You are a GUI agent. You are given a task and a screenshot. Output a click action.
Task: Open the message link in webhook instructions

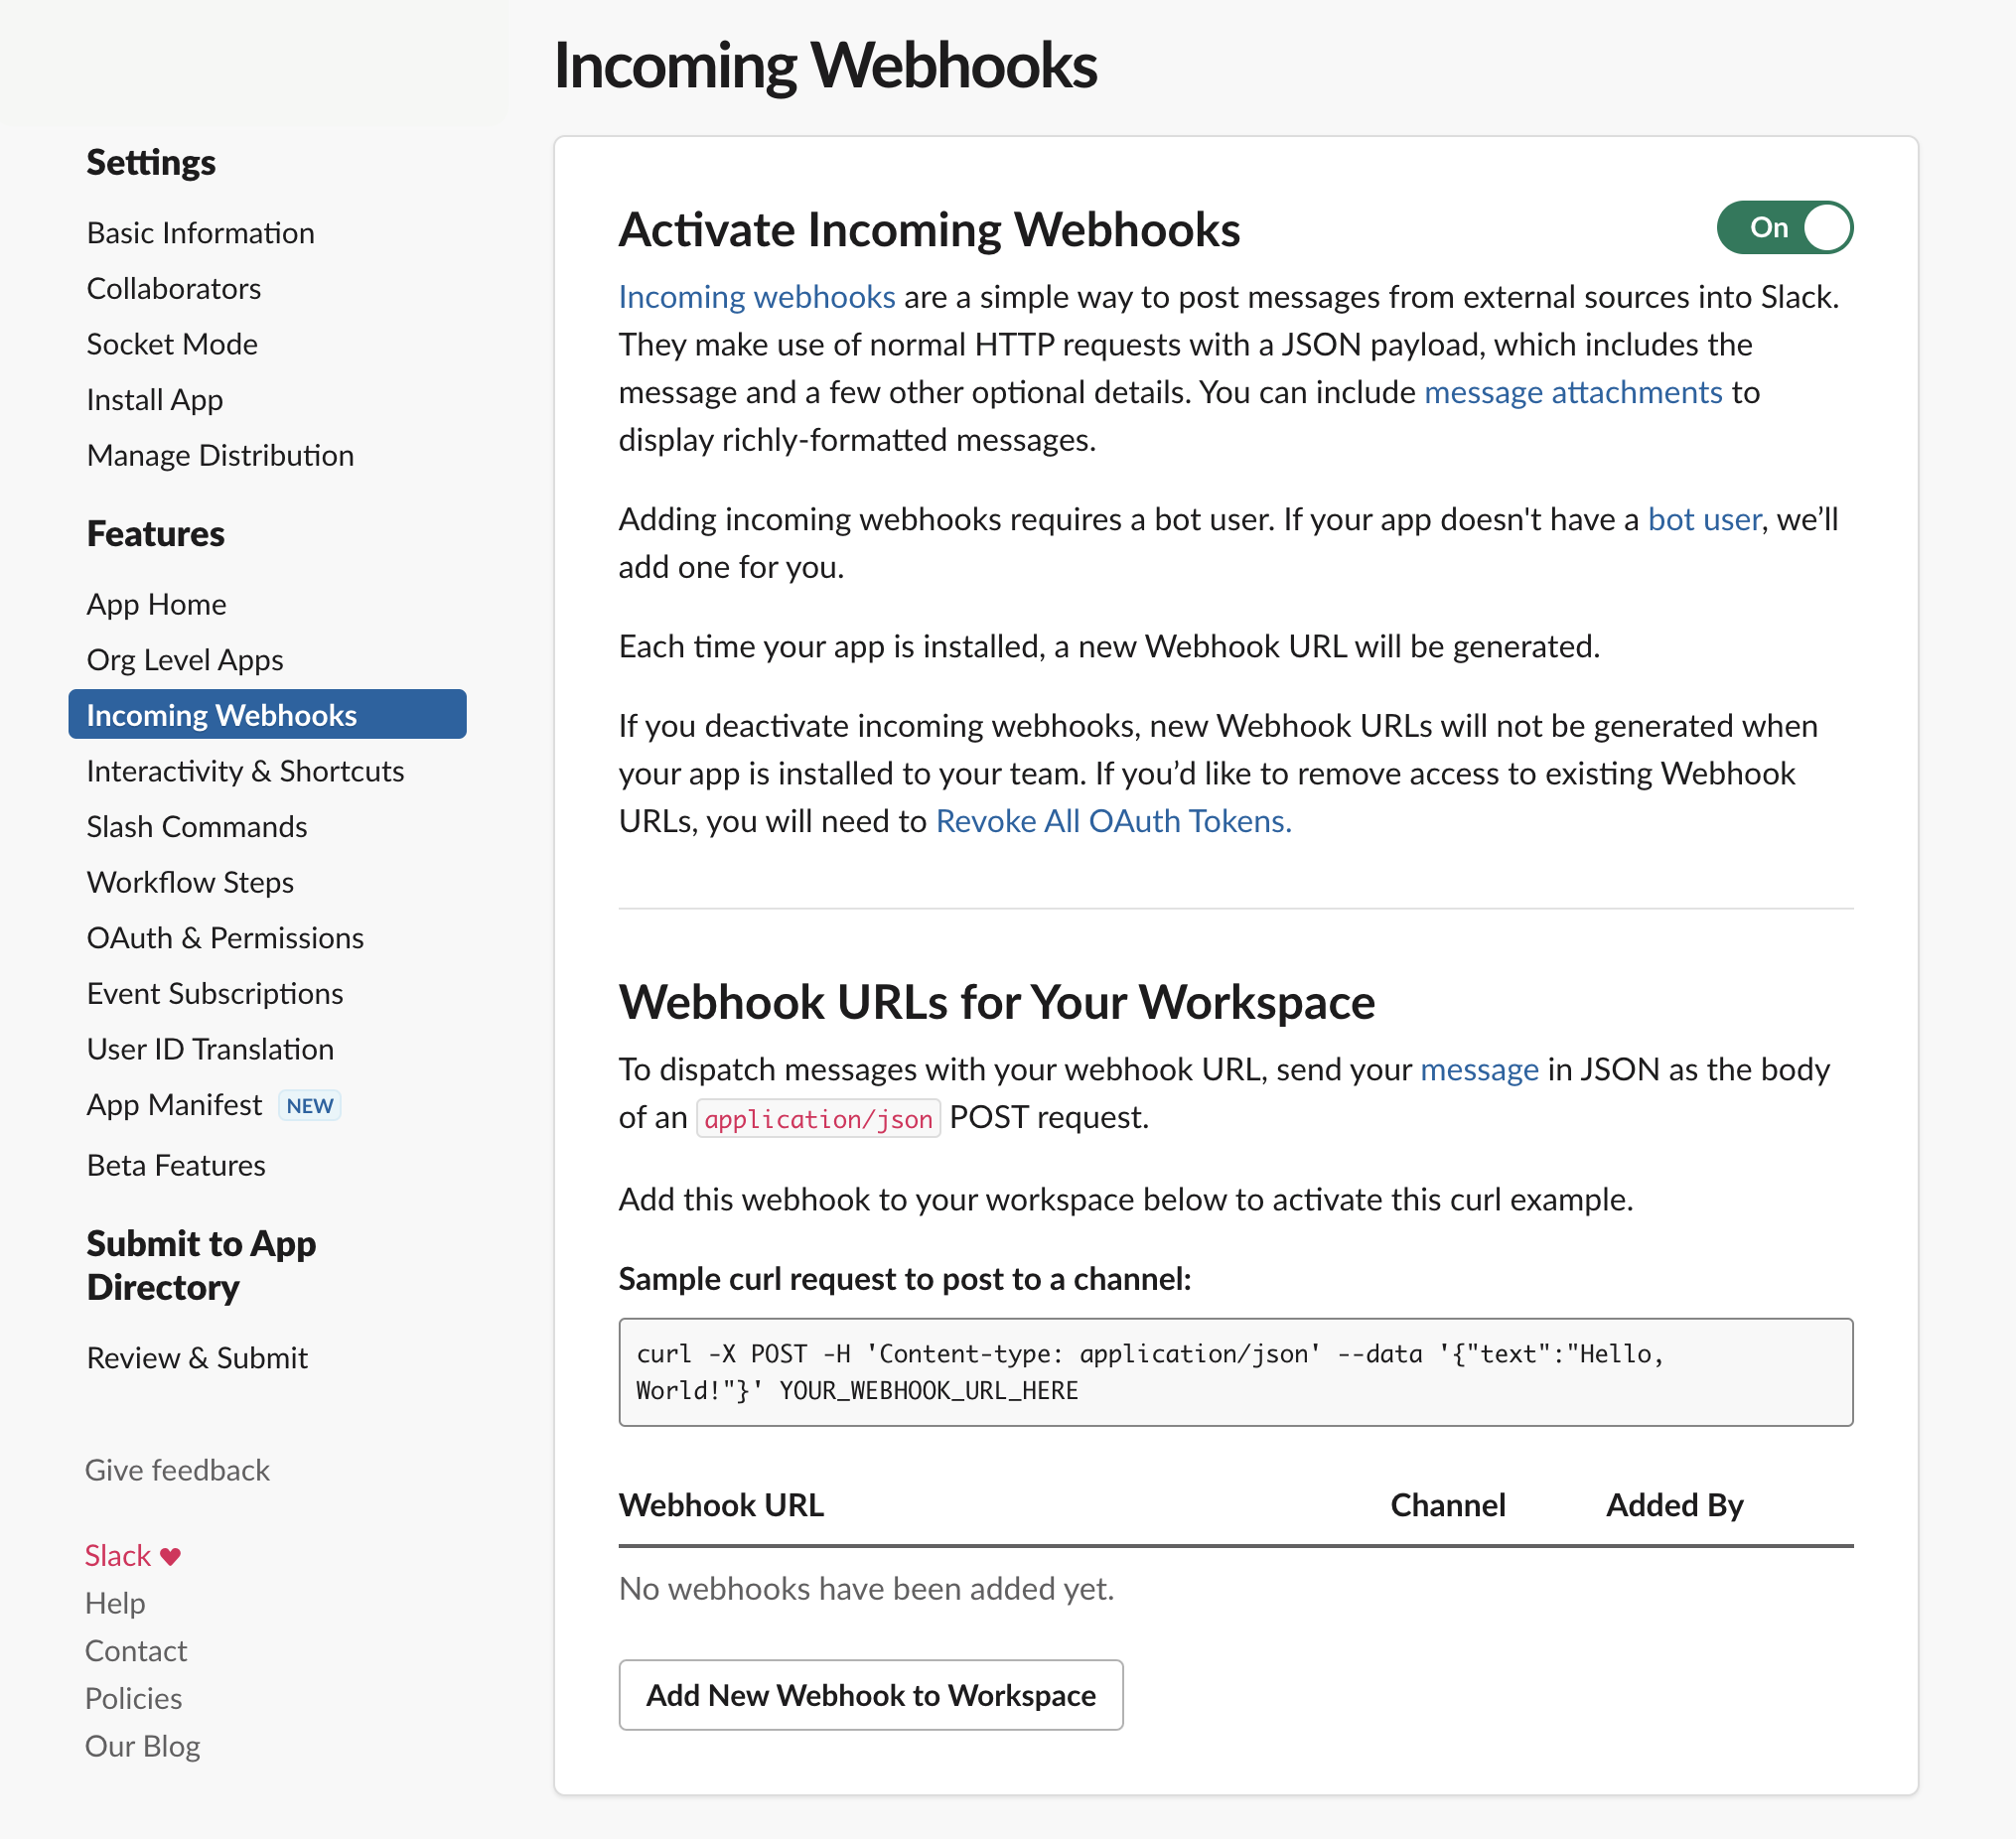pyautogui.click(x=1479, y=1069)
